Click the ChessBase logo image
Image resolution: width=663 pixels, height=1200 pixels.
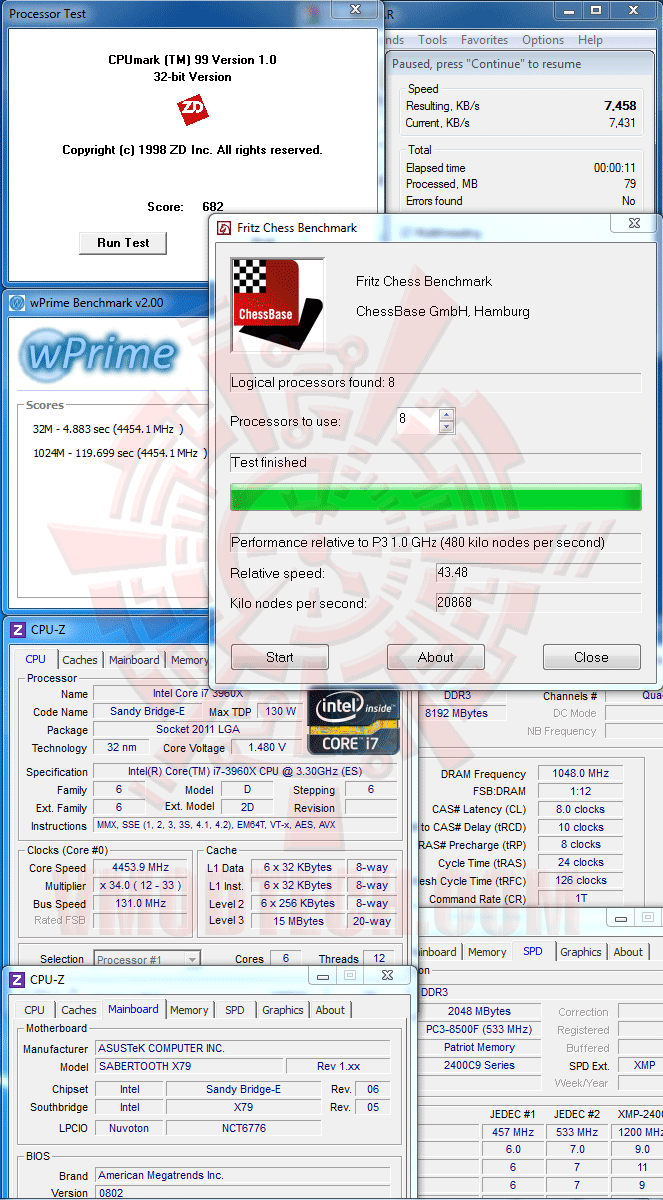[x=278, y=305]
